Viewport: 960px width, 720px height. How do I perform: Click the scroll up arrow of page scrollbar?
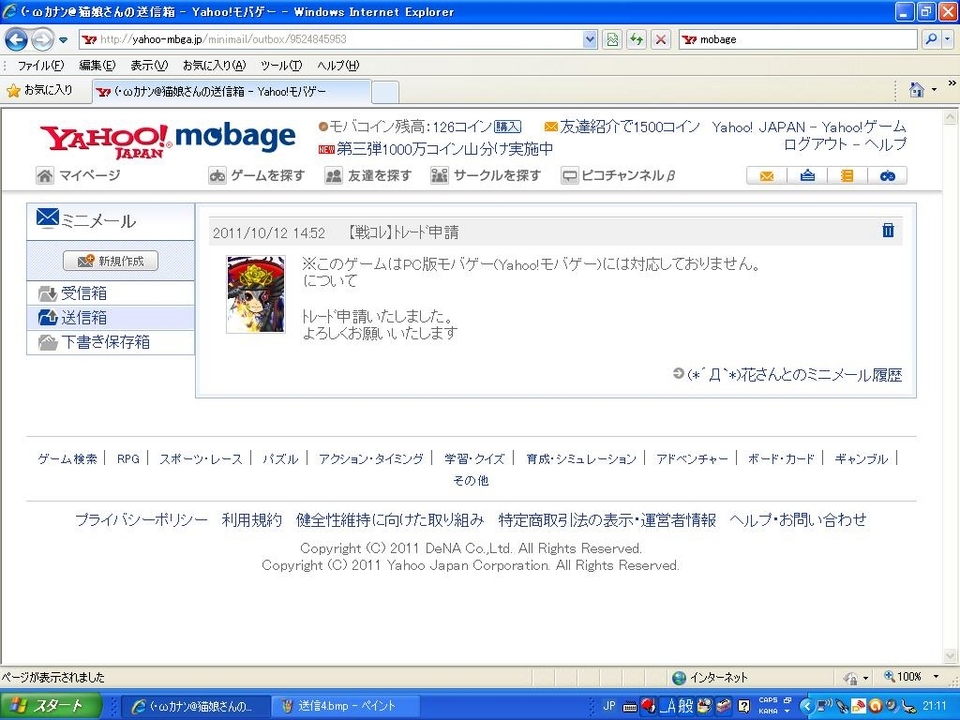[x=950, y=116]
